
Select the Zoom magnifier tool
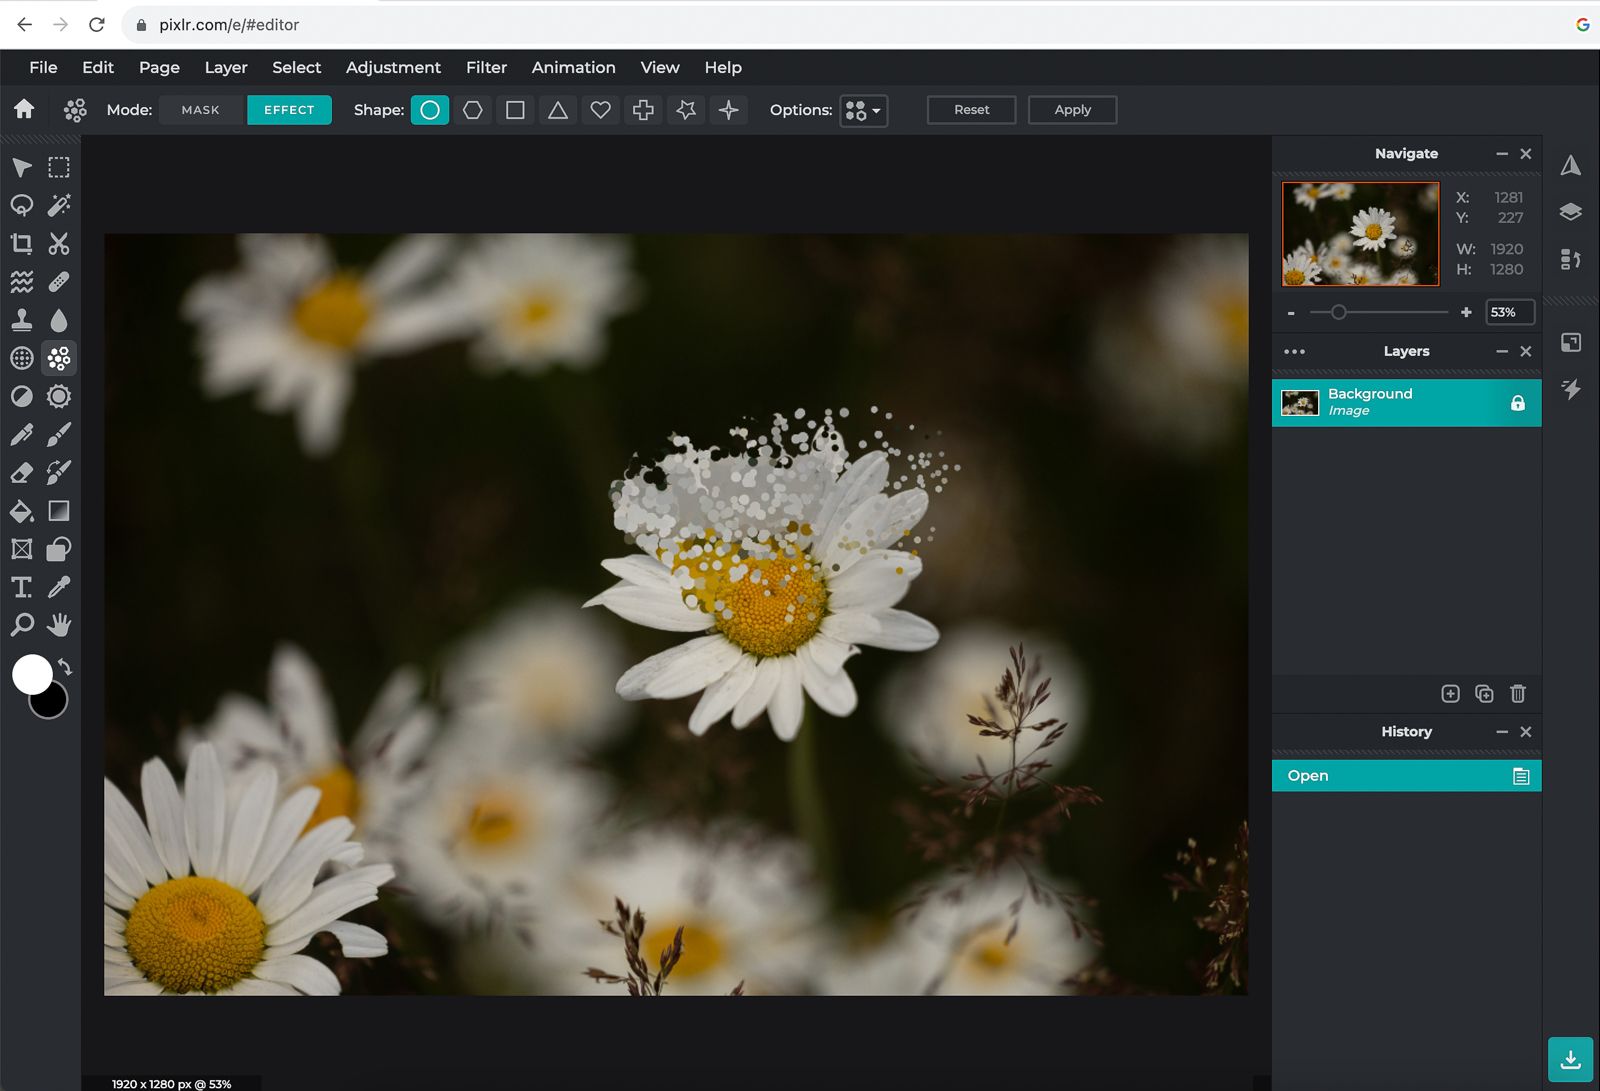(21, 625)
